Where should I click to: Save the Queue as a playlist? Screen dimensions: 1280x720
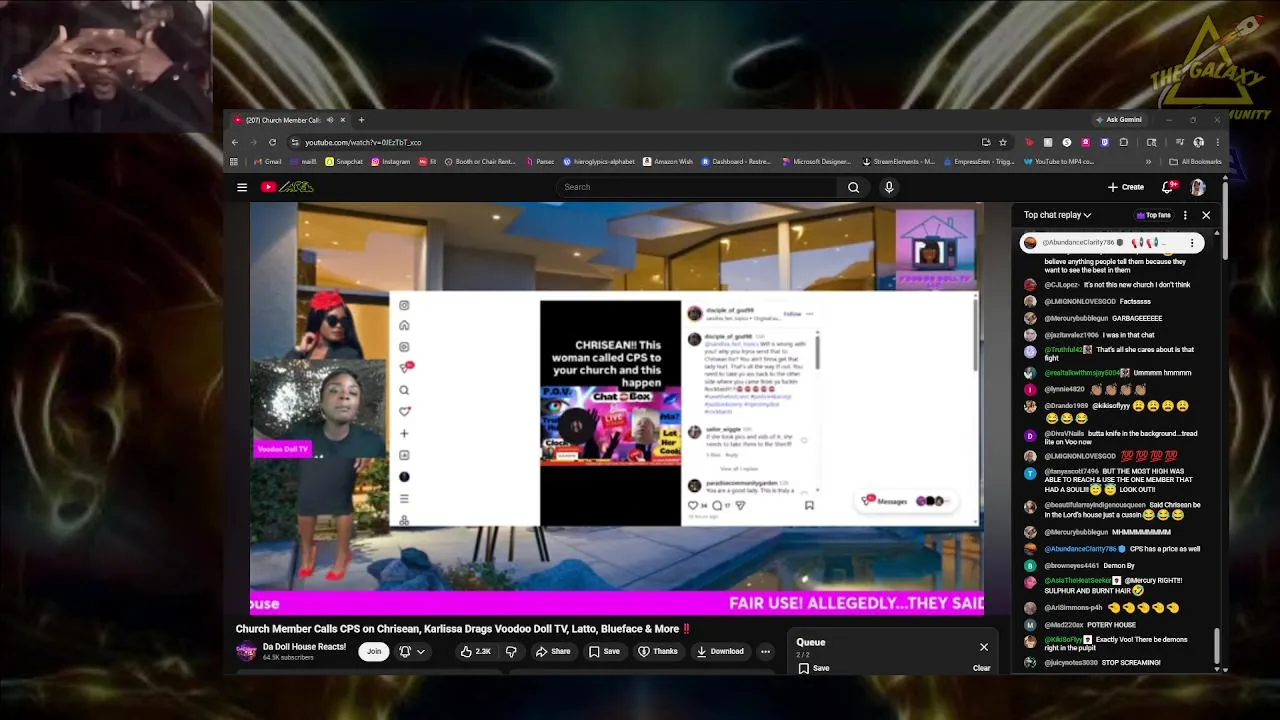814,668
